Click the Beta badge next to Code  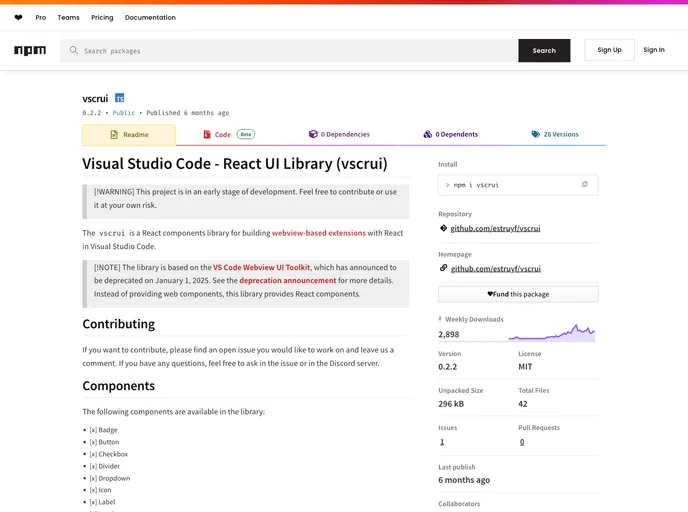click(x=246, y=134)
